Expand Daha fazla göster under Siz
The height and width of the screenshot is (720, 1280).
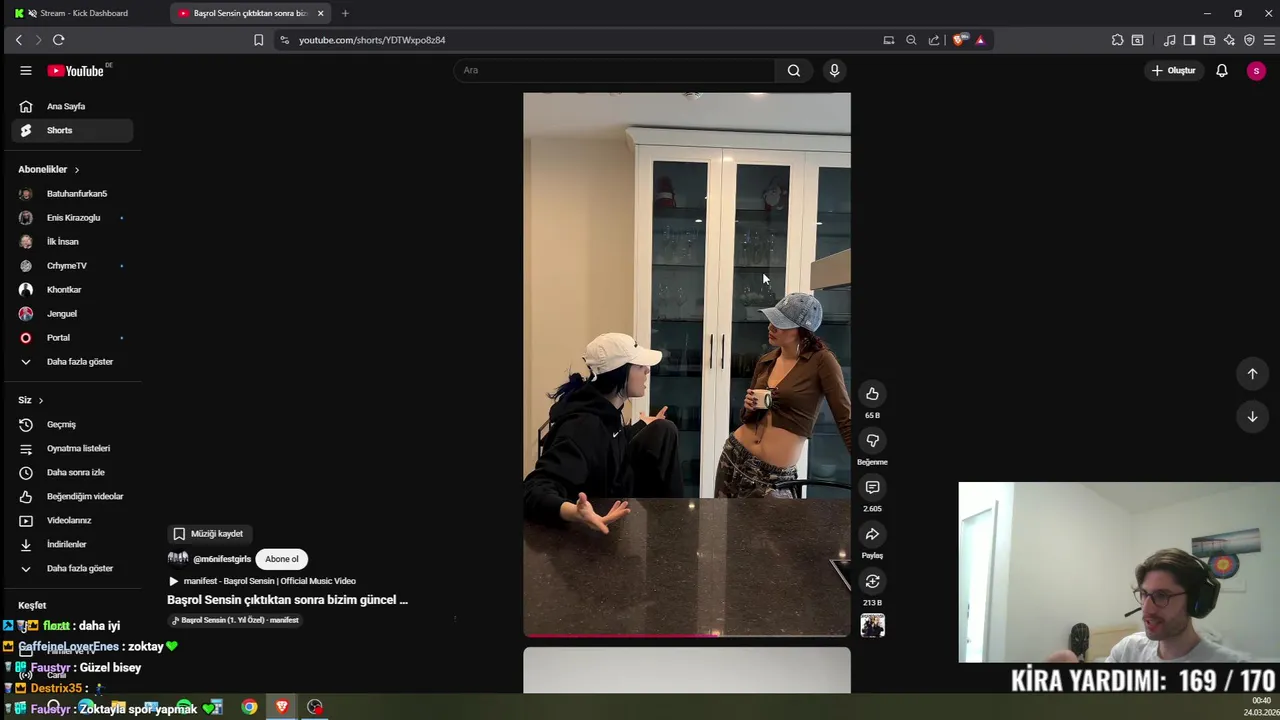(72, 568)
